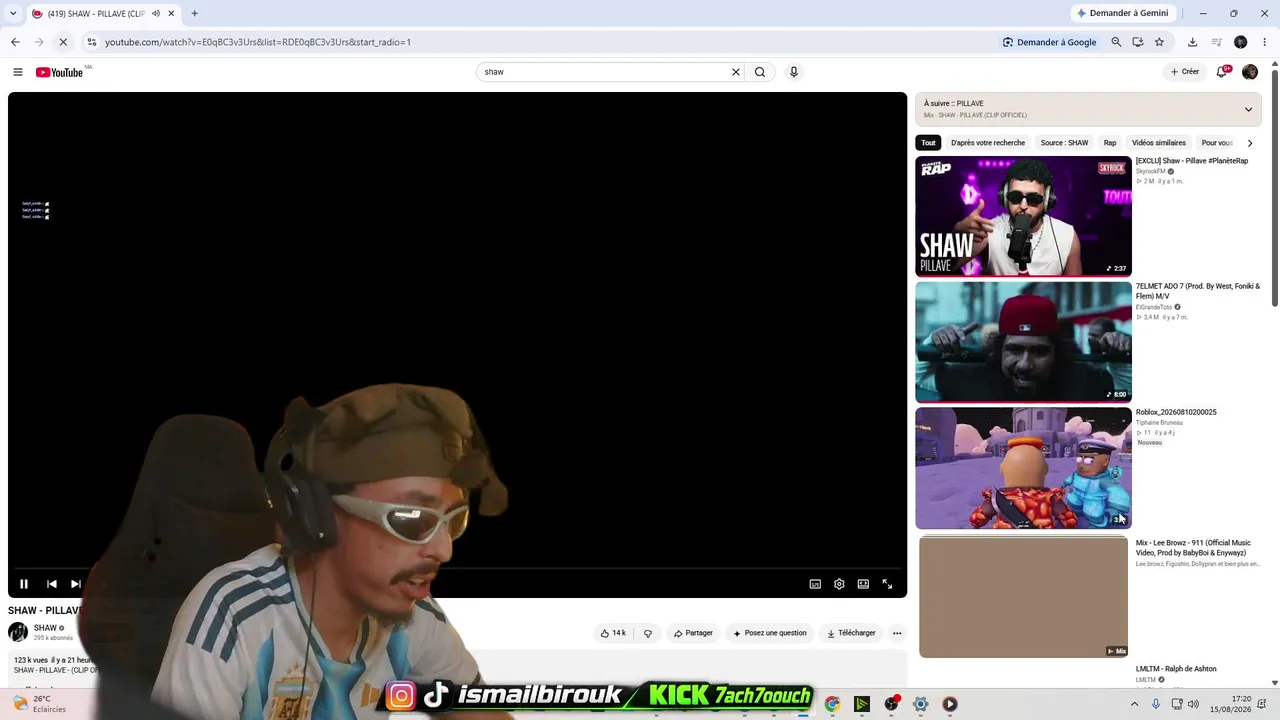Open OBS Studio in taskbar
This screenshot has height=720, width=1280.
click(891, 704)
